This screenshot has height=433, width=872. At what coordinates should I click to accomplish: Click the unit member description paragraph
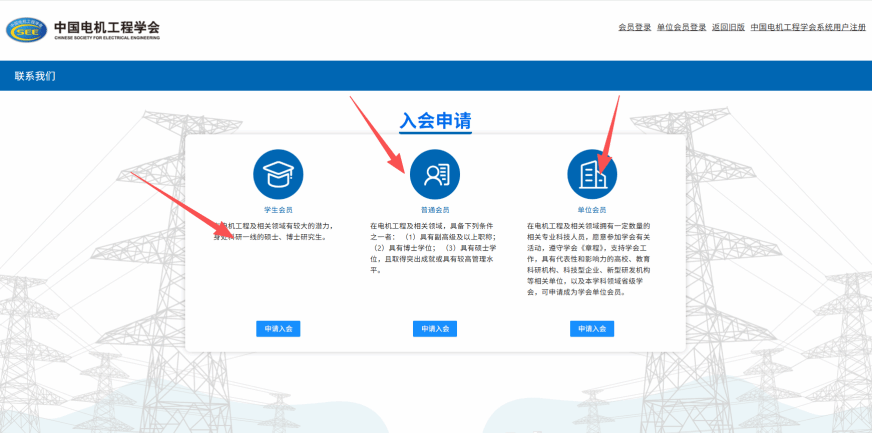590,259
